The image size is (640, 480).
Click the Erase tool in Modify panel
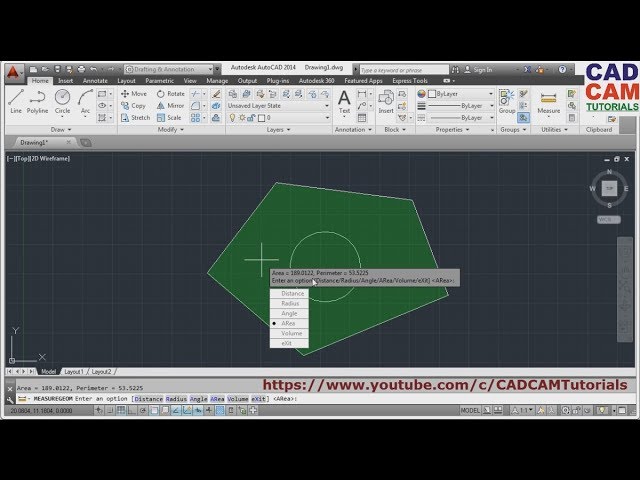[x=216, y=94]
